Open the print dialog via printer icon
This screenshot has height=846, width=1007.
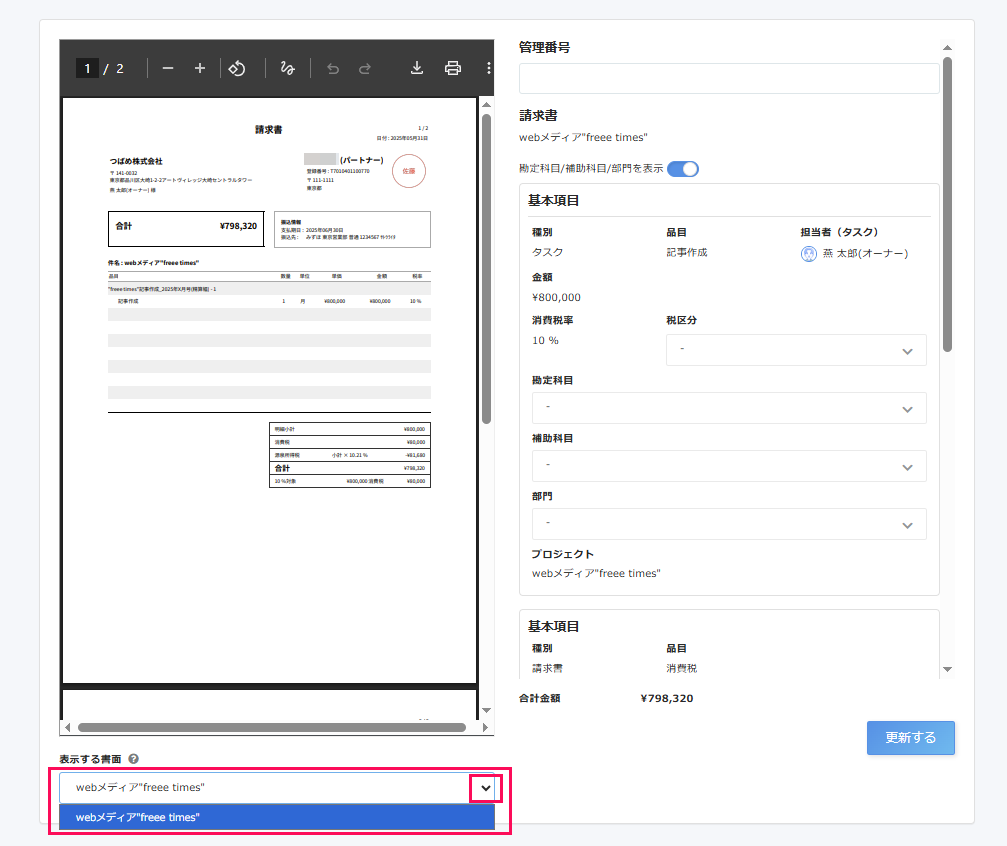(x=452, y=68)
